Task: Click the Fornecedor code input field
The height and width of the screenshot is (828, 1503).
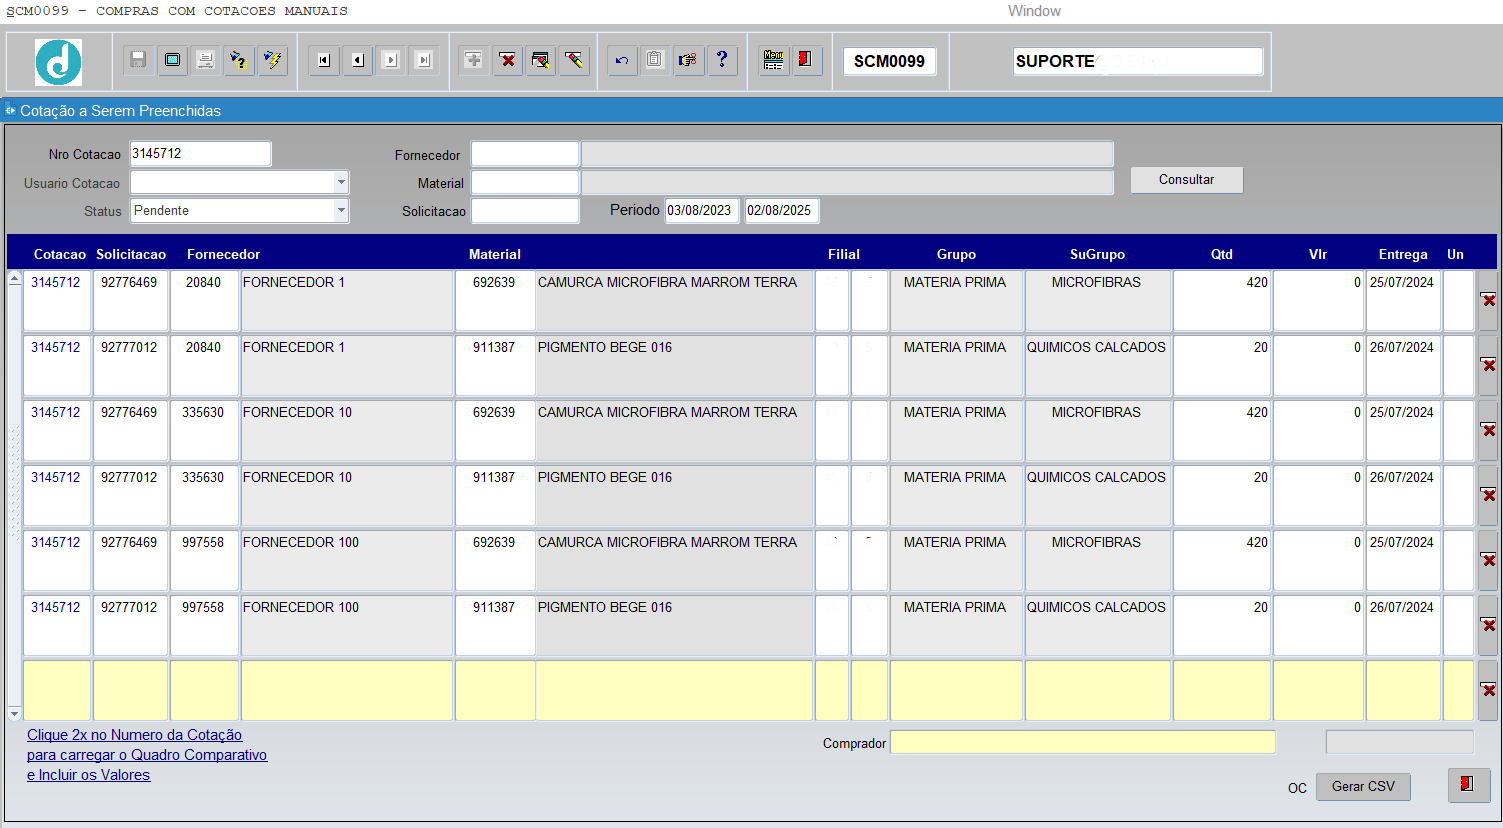Action: coord(525,154)
